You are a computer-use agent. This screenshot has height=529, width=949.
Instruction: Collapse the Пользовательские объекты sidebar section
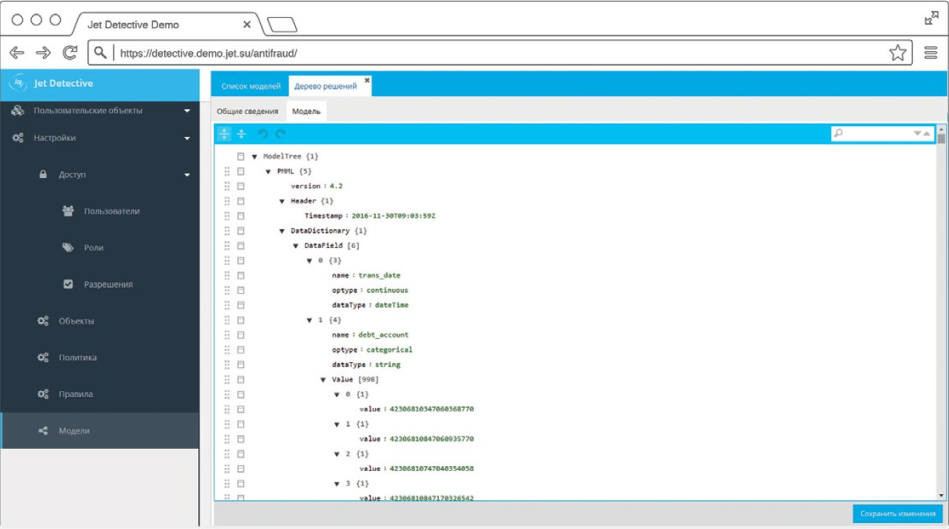187,111
